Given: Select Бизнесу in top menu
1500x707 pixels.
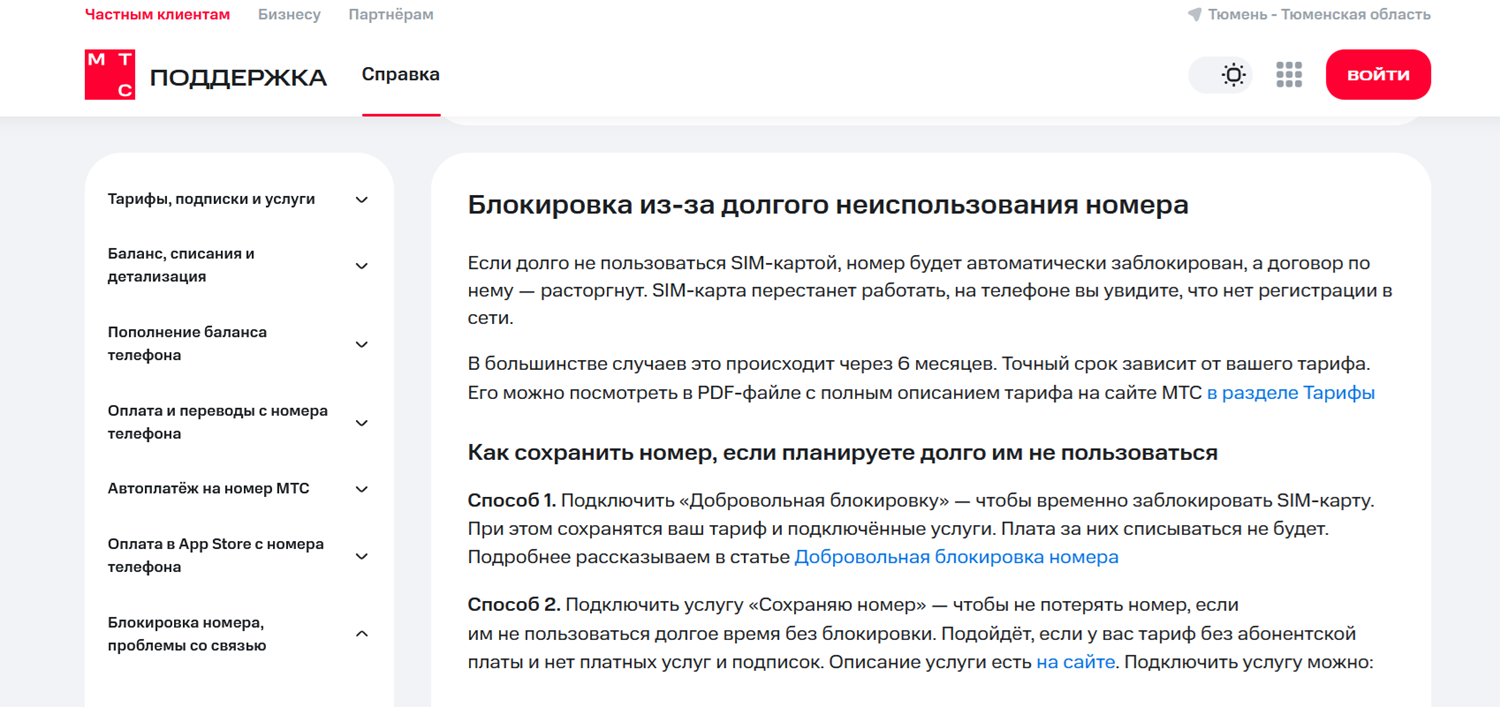Looking at the screenshot, I should pos(289,15).
